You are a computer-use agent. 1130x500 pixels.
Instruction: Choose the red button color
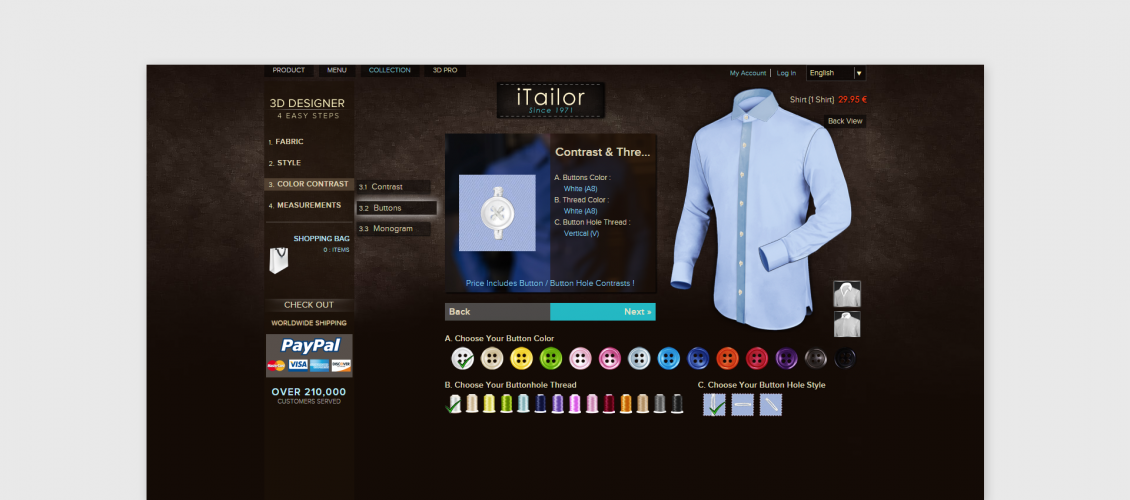[757, 358]
